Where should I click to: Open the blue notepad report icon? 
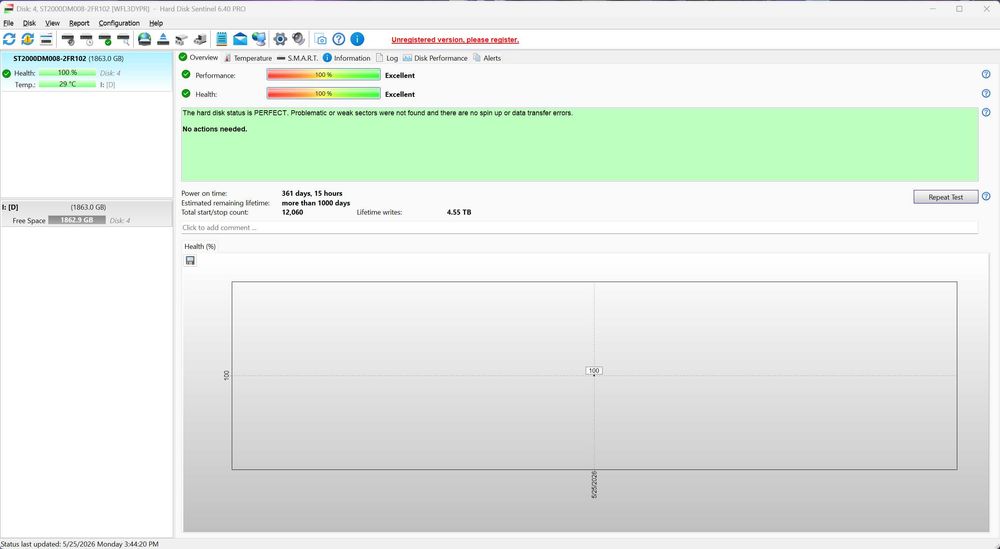pos(221,40)
